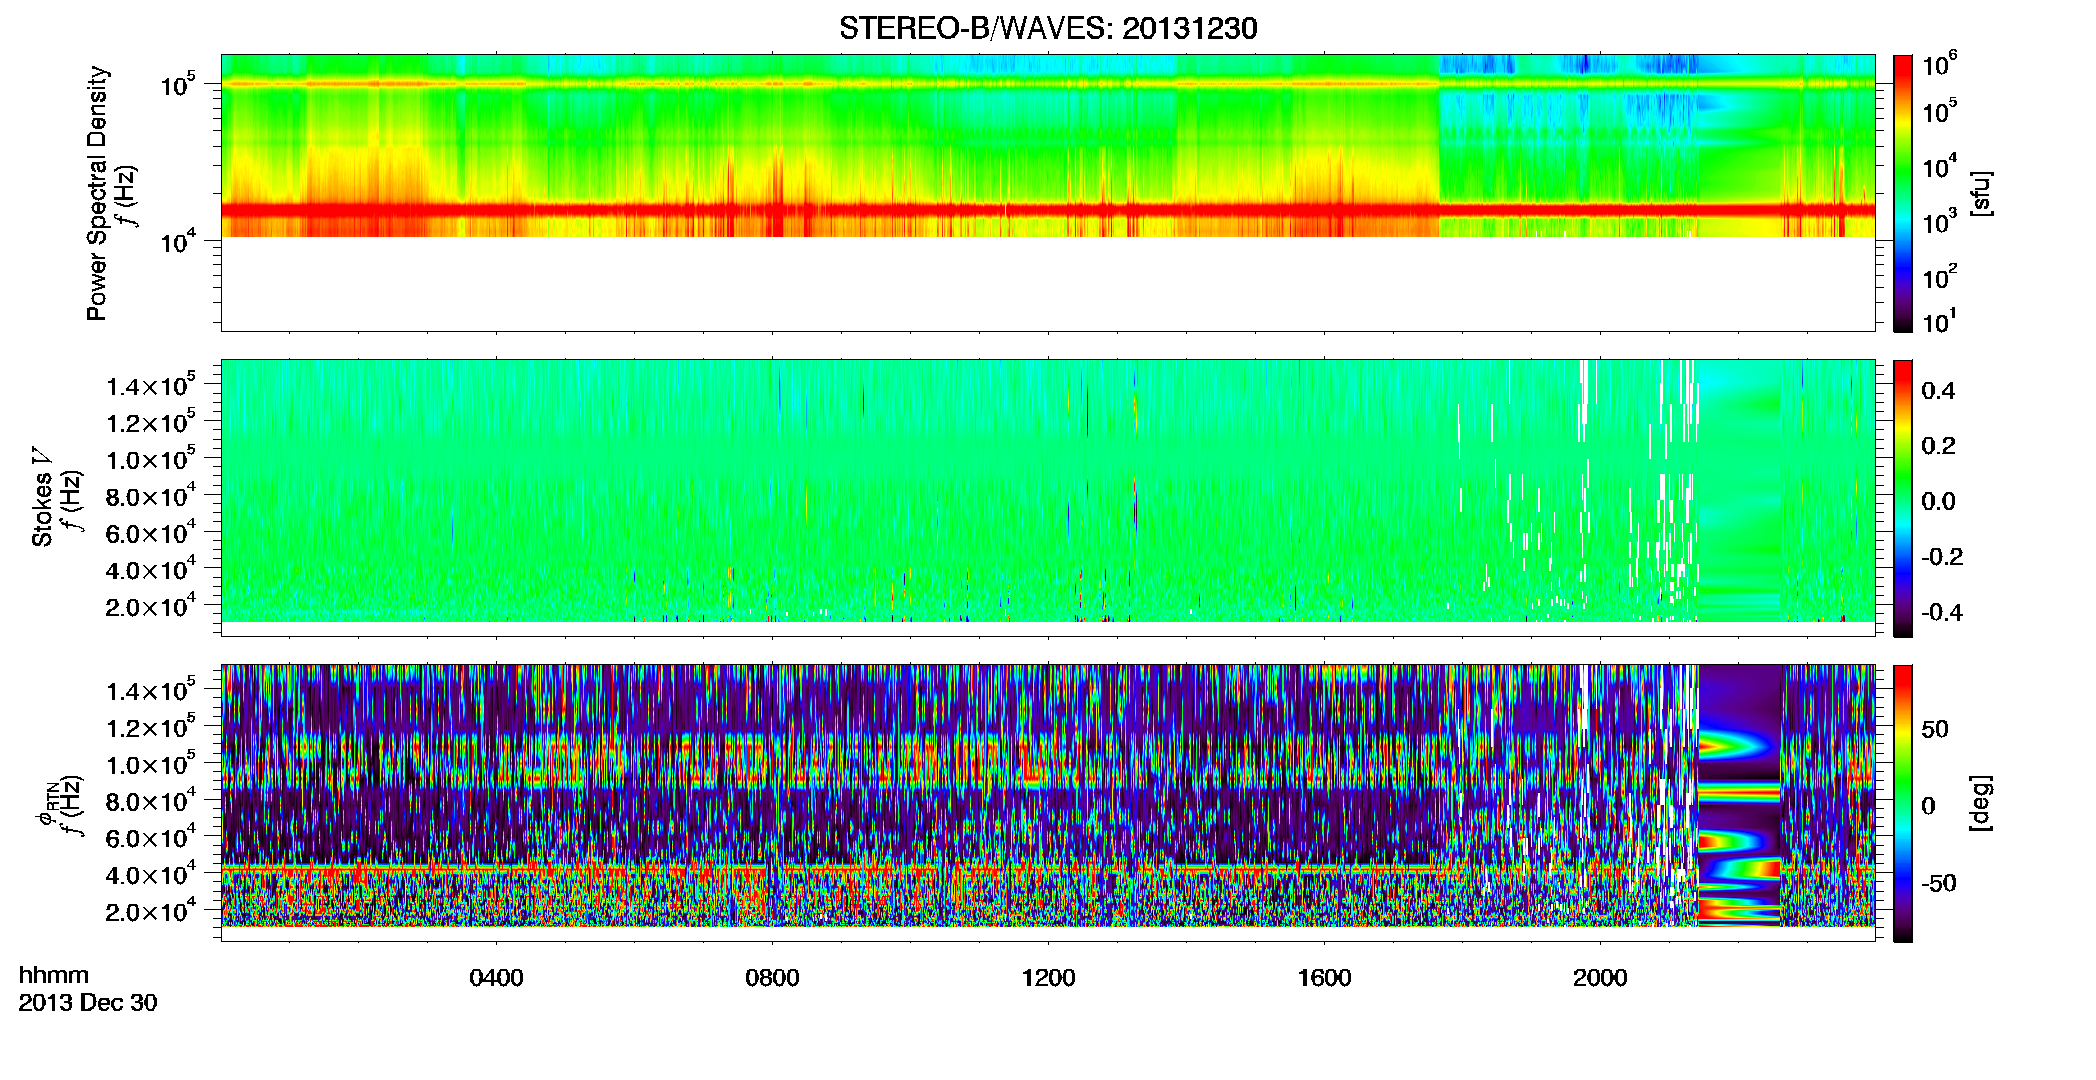The image size is (2096, 1080).
Task: Click the -0.4 label on Stokes V colorbar
Action: point(1942,612)
